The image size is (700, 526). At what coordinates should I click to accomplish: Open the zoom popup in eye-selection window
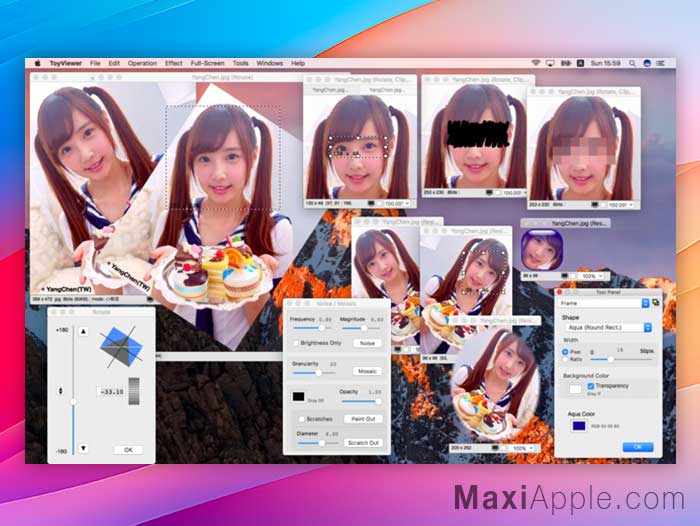pos(397,204)
